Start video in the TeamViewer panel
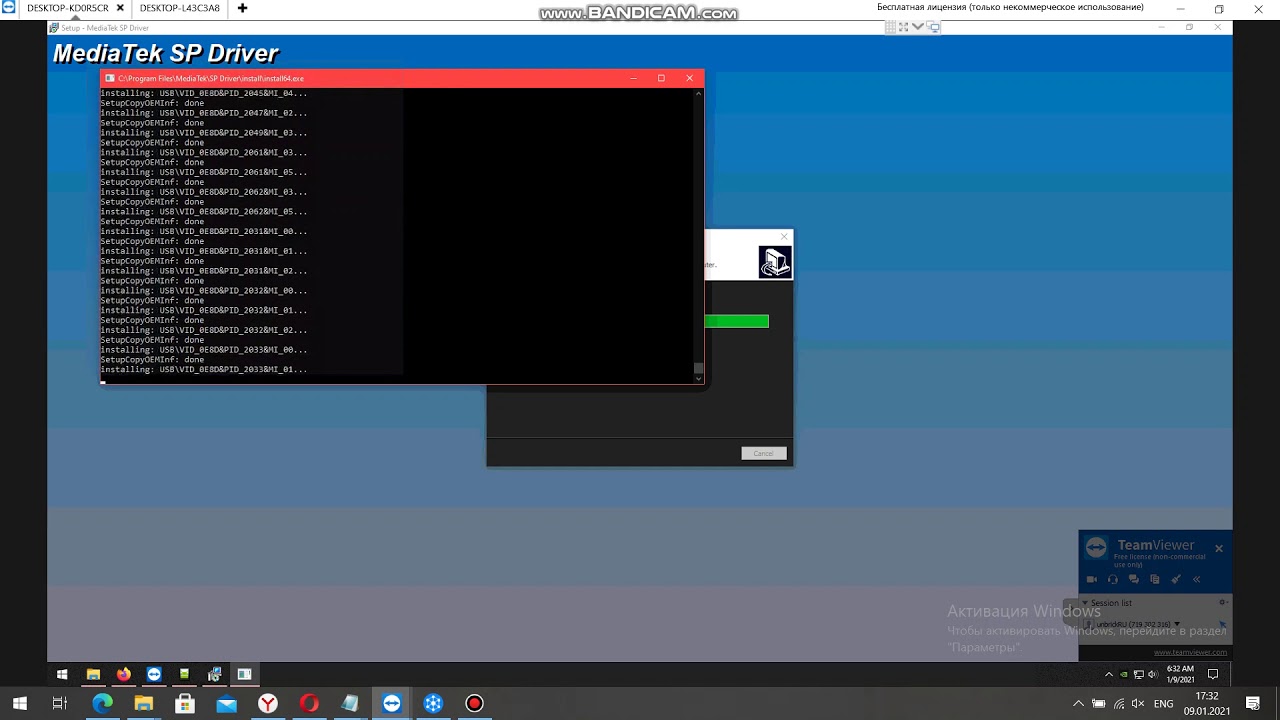This screenshot has height=720, width=1280. click(x=1092, y=579)
